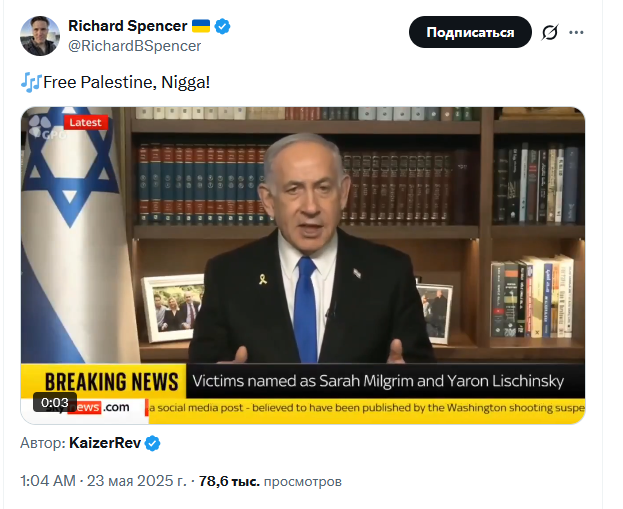623x509 pixels.
Task: Click the music notes emoji in the tweet
Action: coord(31,82)
